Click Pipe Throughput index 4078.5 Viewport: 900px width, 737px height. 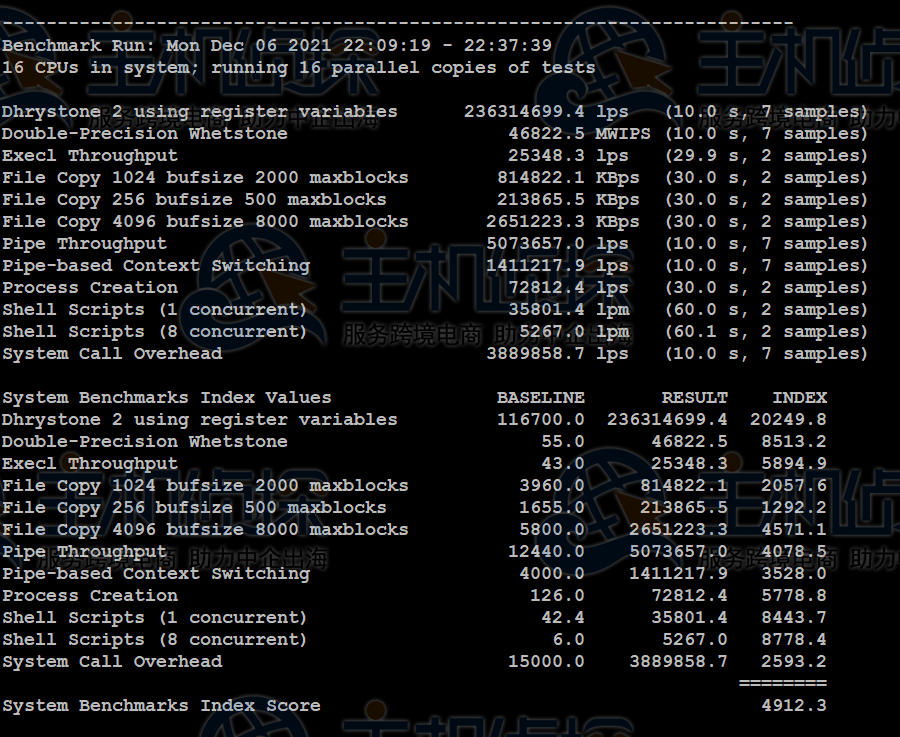point(794,552)
